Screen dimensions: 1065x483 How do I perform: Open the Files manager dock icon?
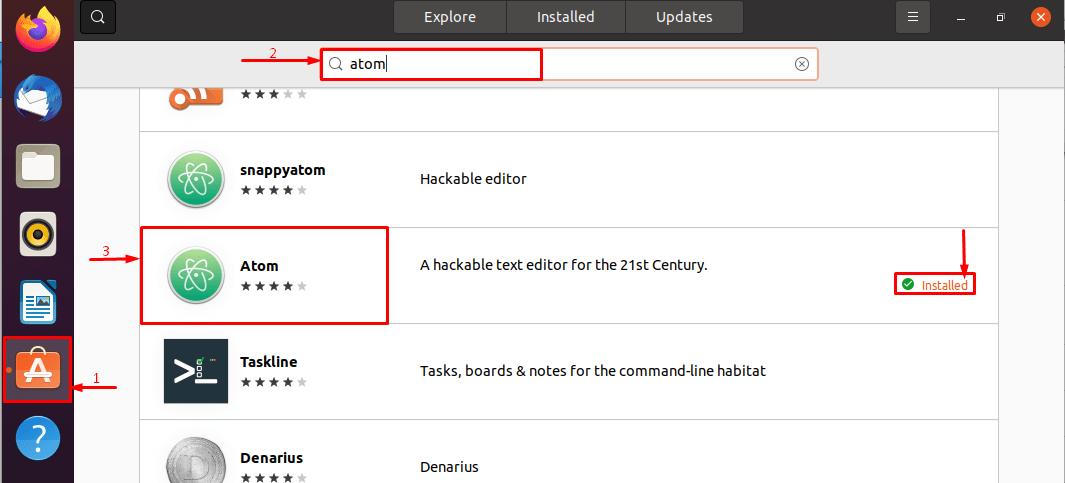(38, 166)
